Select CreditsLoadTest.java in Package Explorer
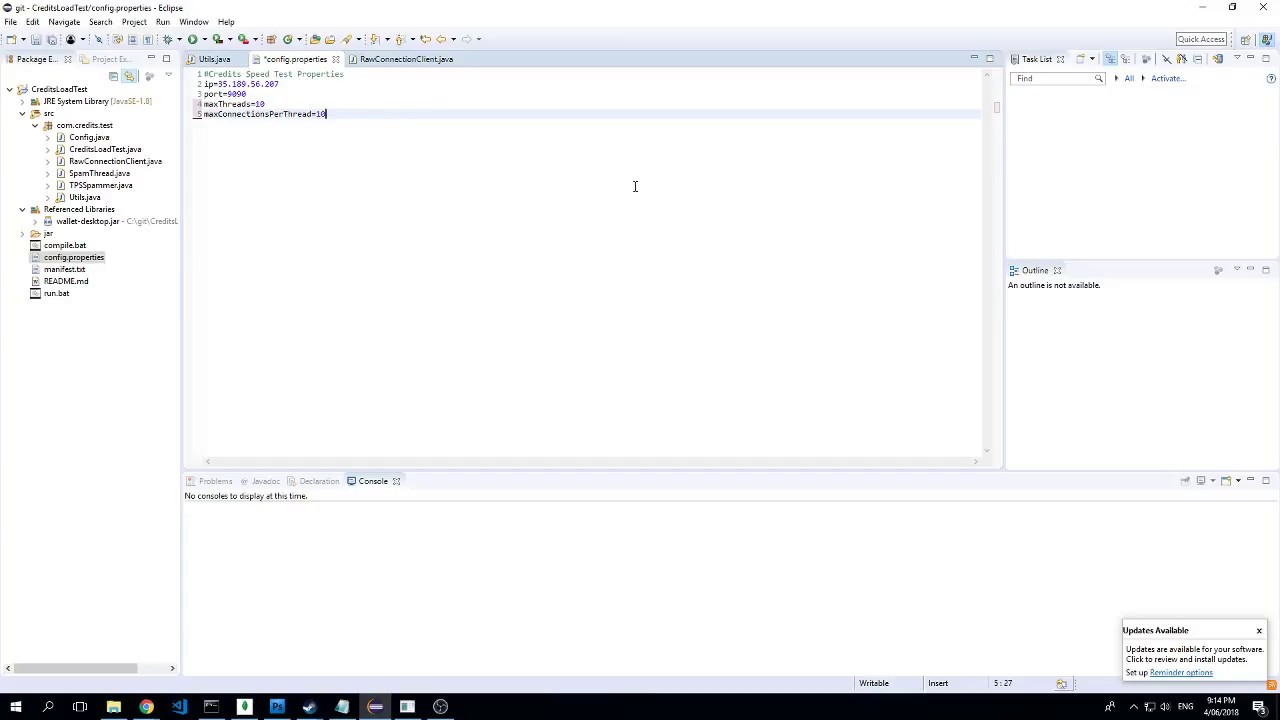 [x=105, y=149]
